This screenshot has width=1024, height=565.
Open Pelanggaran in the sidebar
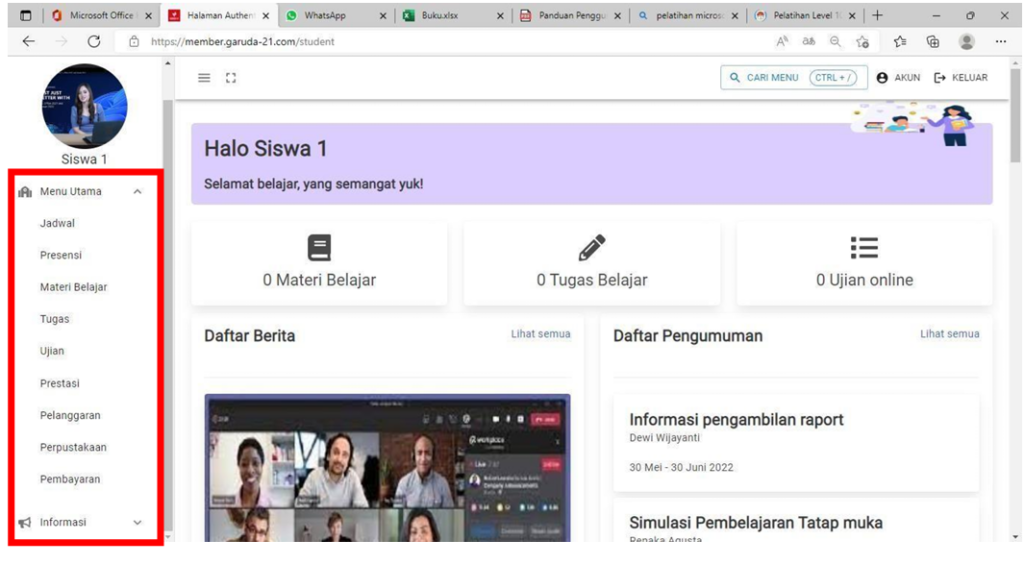click(70, 415)
